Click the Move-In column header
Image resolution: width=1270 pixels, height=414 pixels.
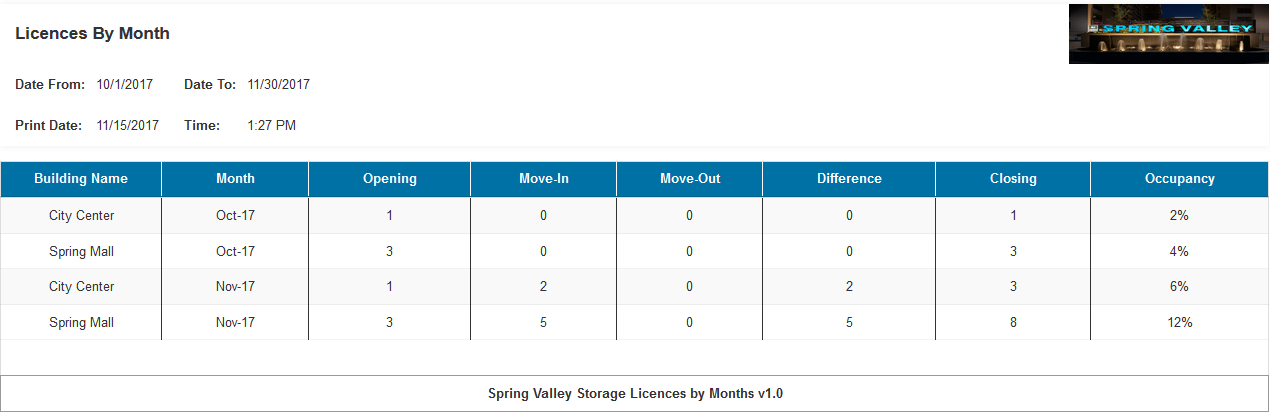tap(544, 179)
